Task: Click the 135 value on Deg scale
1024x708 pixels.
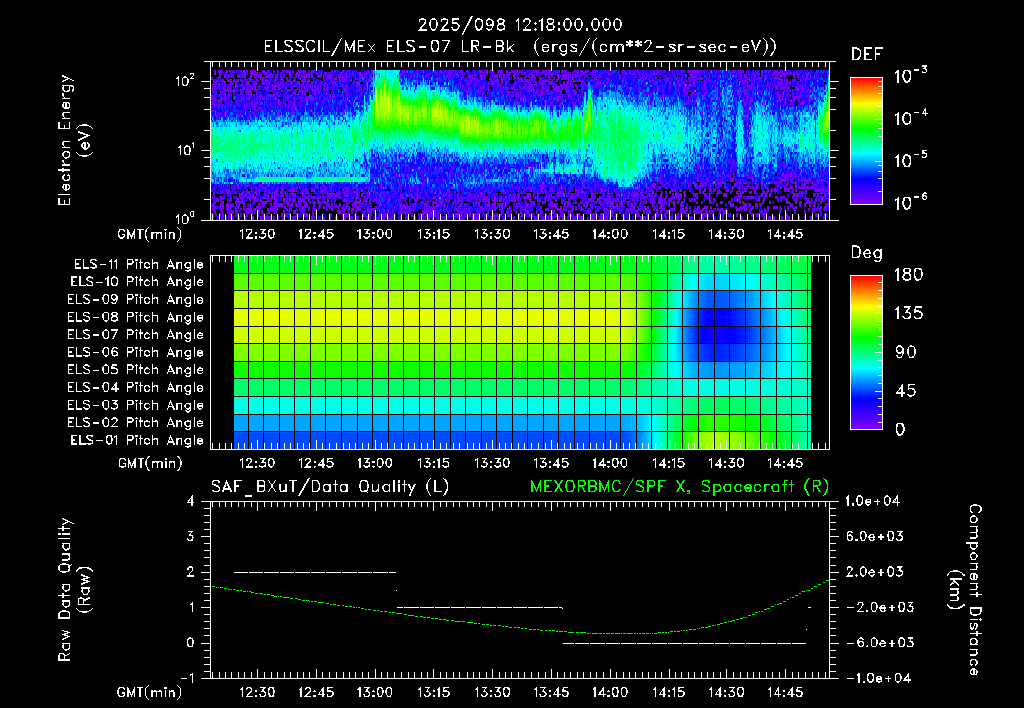Action: [x=908, y=314]
